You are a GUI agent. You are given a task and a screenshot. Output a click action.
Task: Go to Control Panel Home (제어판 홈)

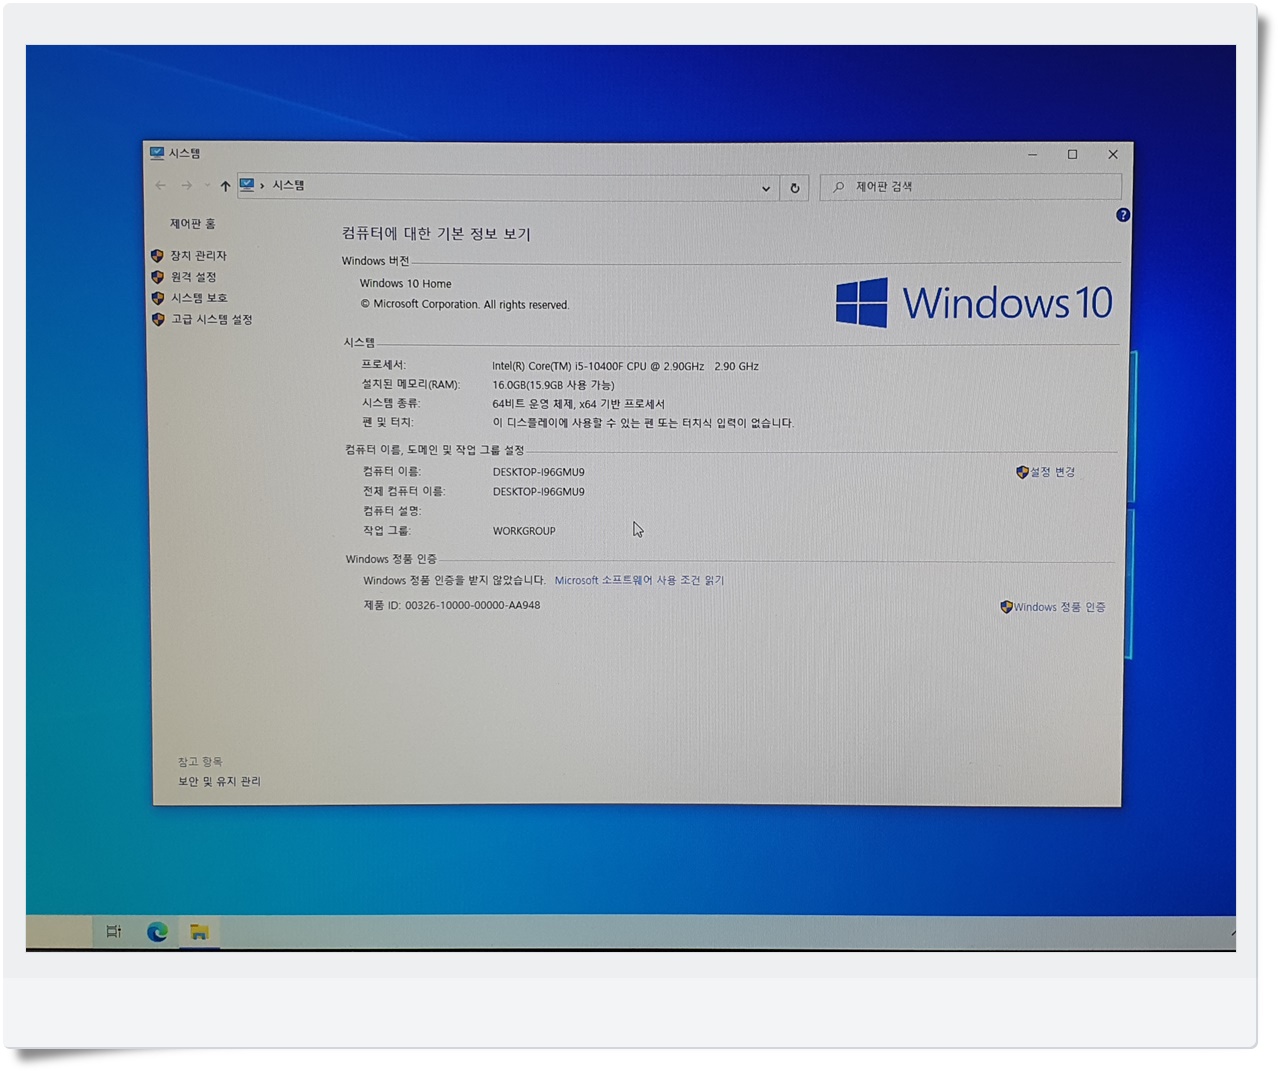click(192, 224)
